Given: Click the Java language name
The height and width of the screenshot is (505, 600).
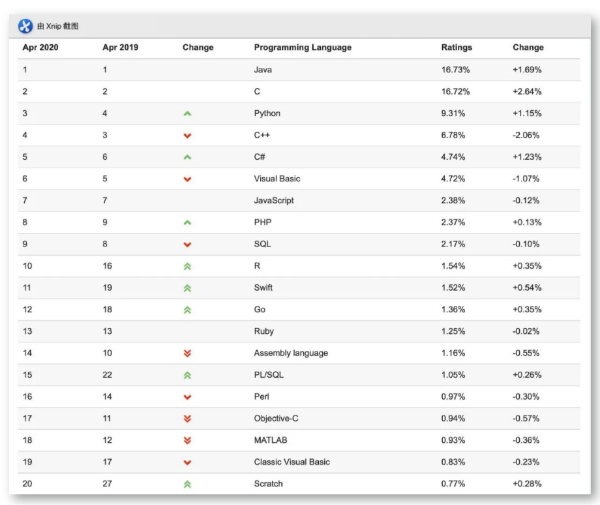Looking at the screenshot, I should tap(263, 71).
